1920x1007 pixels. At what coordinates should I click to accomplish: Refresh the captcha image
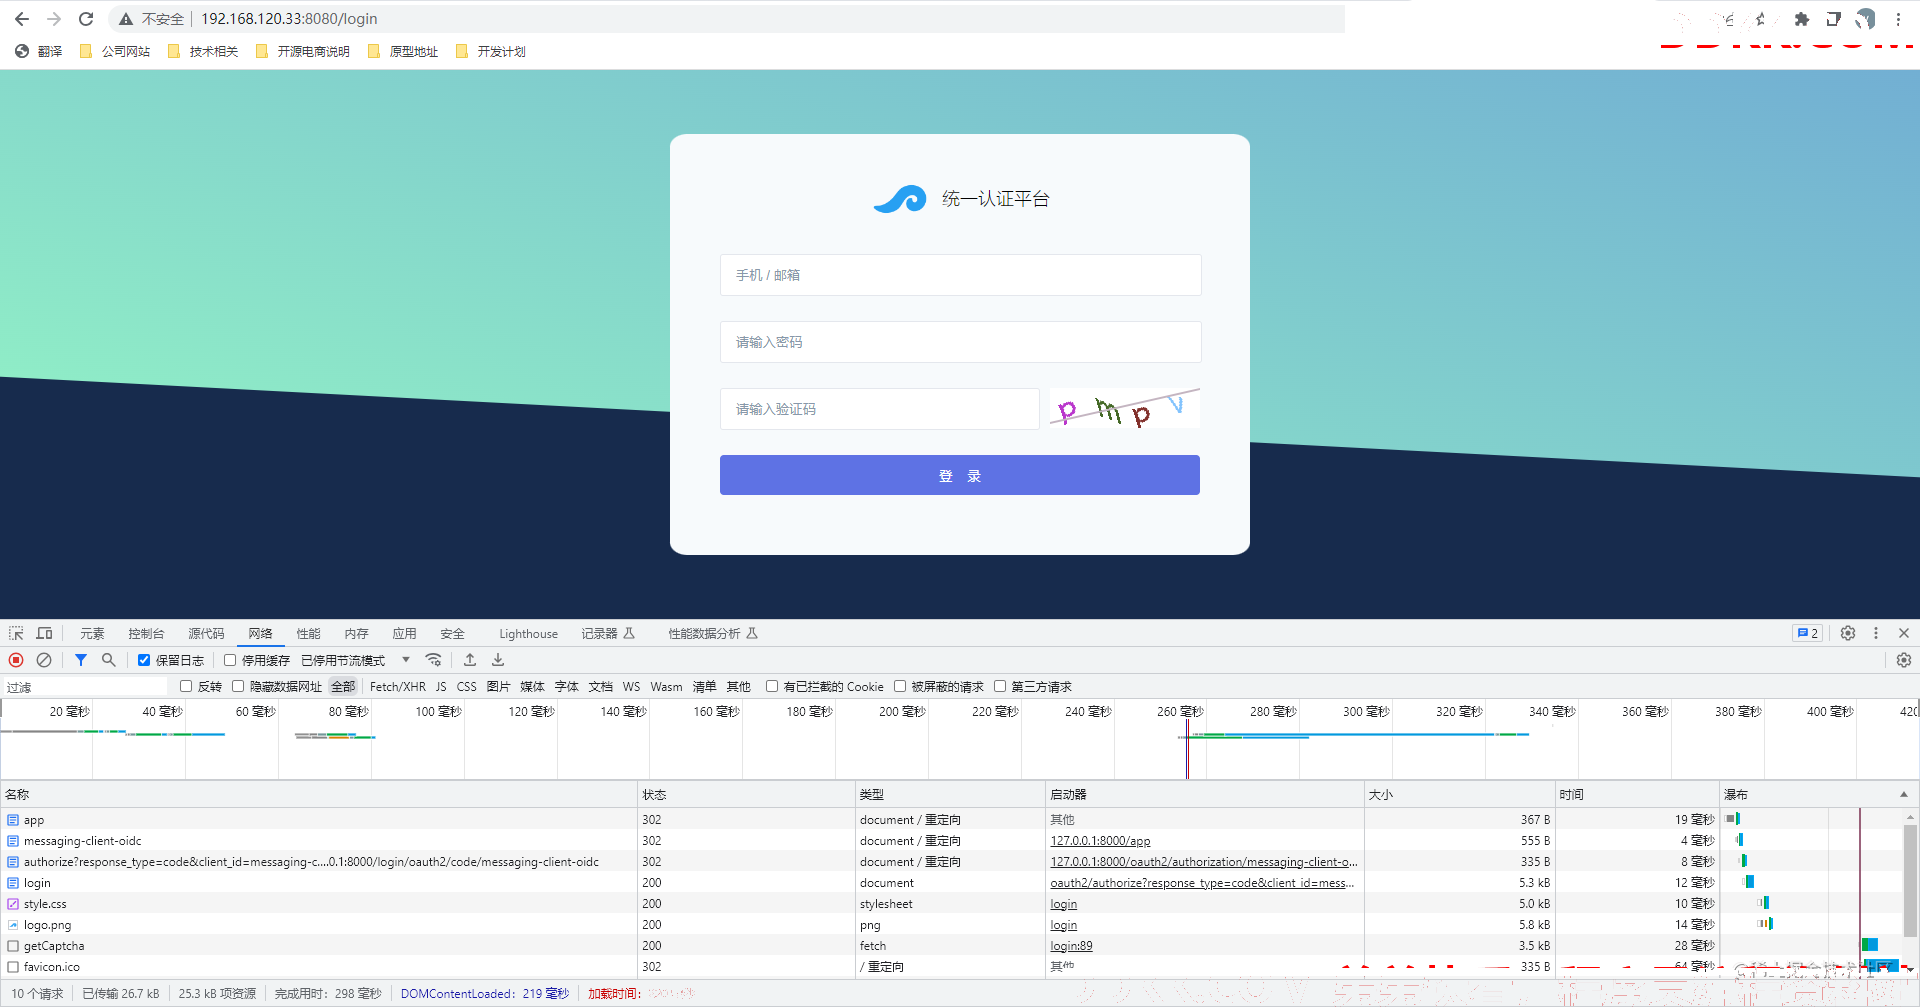pyautogui.click(x=1124, y=408)
